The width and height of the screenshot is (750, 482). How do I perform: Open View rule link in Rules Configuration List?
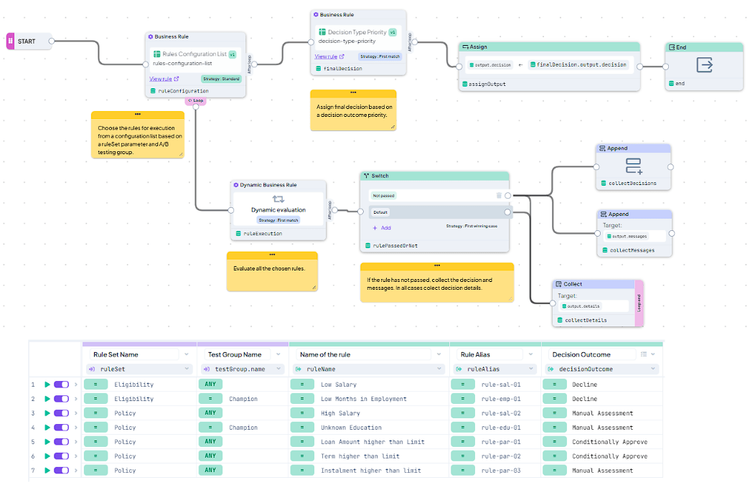coord(163,78)
